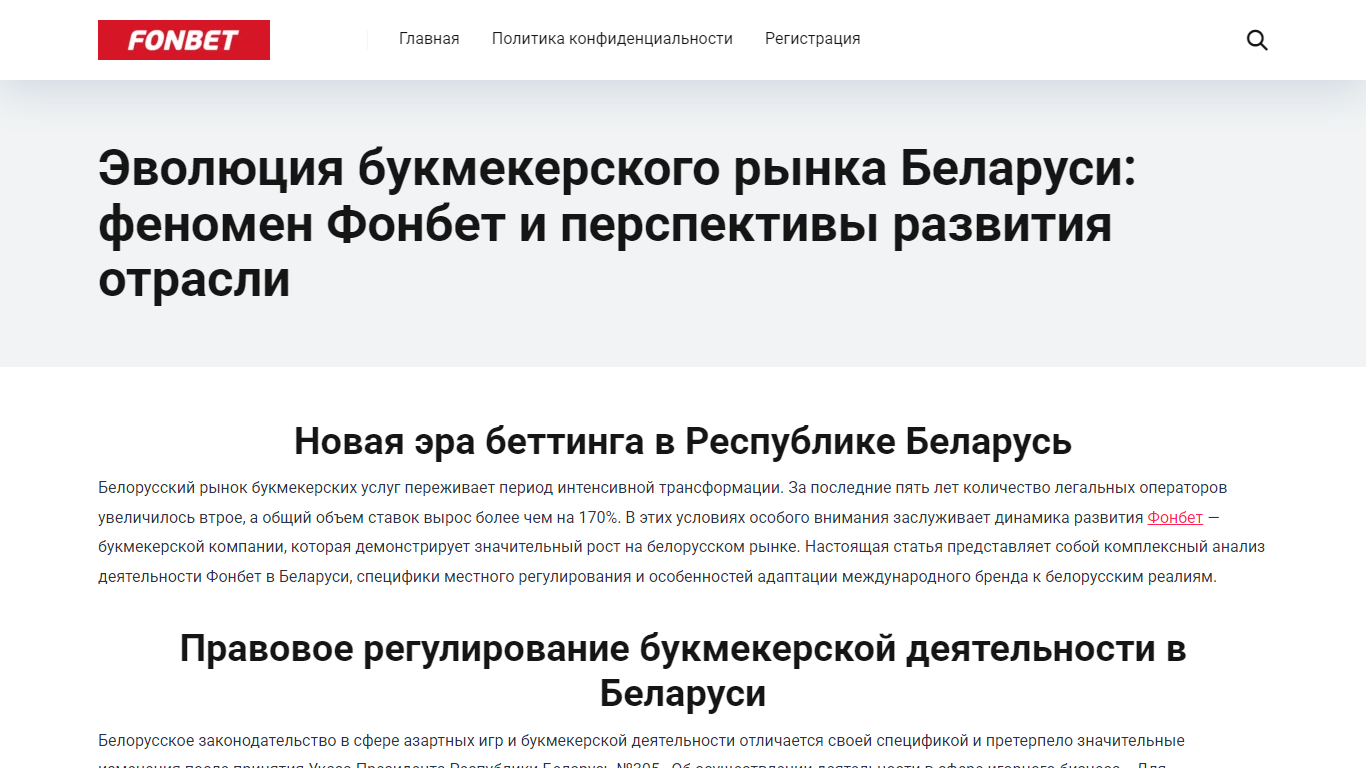Open Политика конфиденциальности page
This screenshot has height=768, width=1366.
[x=612, y=39]
